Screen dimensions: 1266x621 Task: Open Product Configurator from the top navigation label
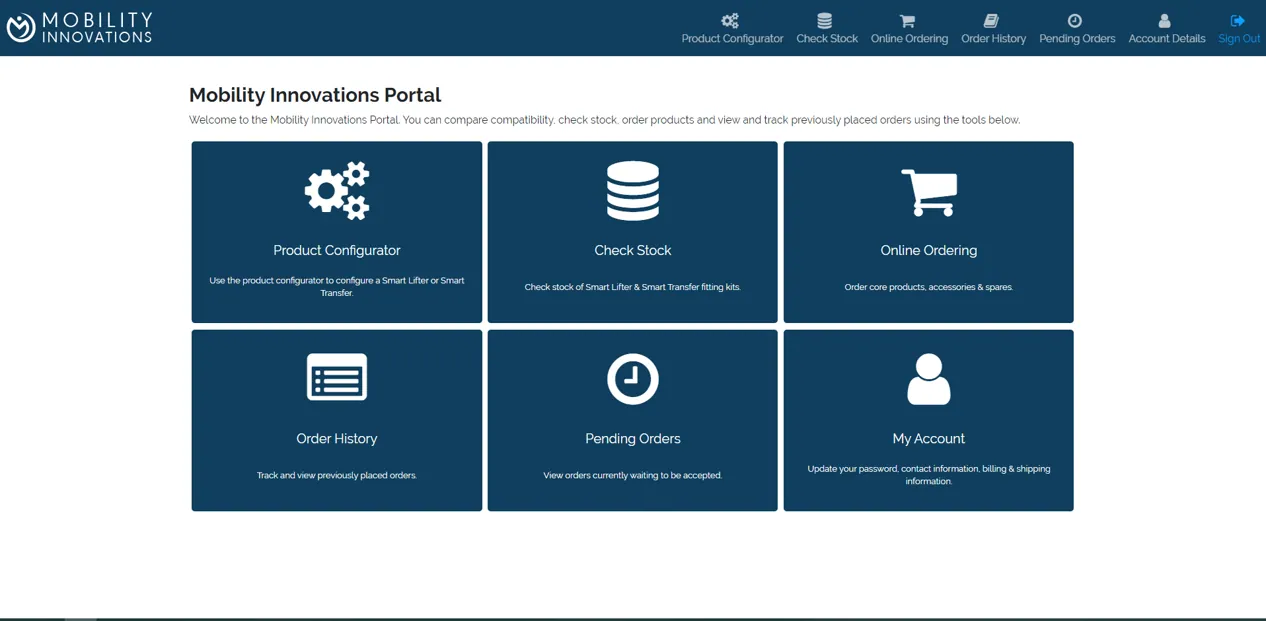click(x=732, y=39)
